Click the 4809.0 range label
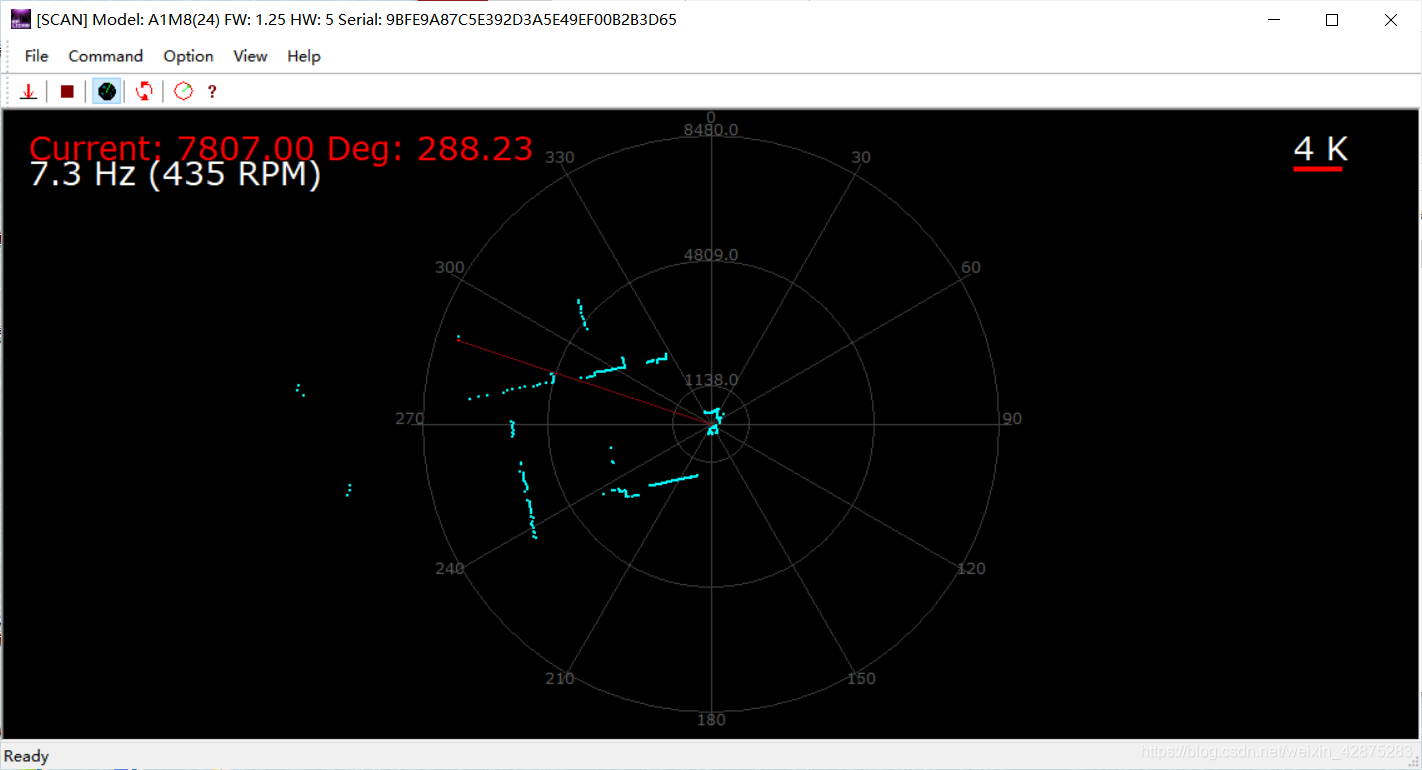Viewport: 1422px width, 770px height. click(x=711, y=255)
